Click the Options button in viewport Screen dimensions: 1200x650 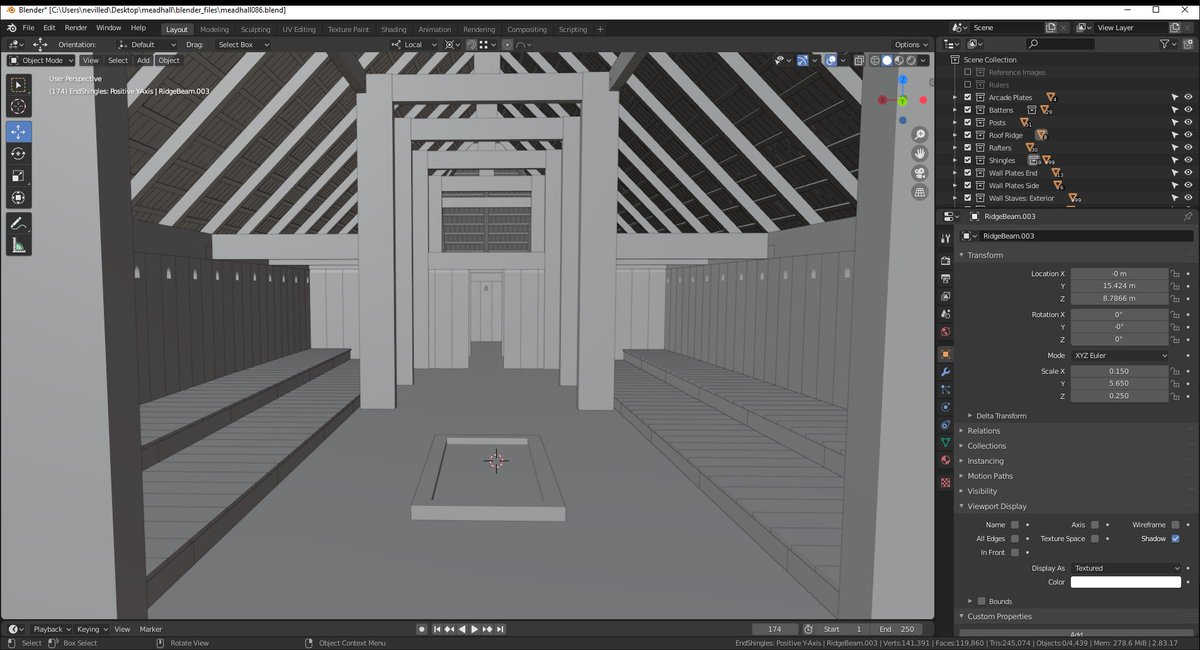(911, 44)
